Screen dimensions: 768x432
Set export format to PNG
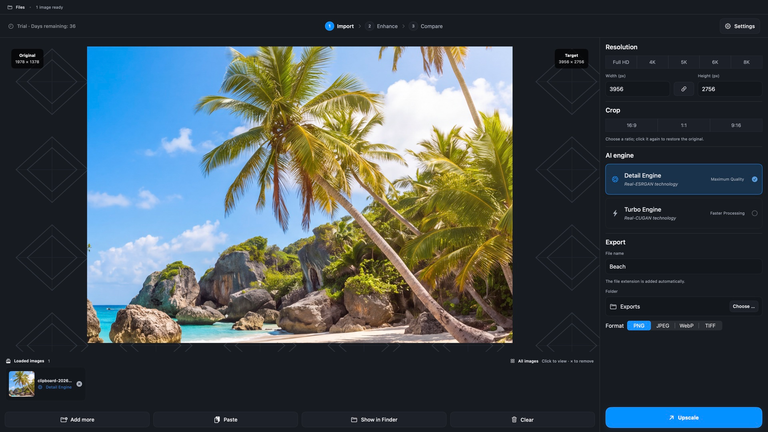click(639, 326)
